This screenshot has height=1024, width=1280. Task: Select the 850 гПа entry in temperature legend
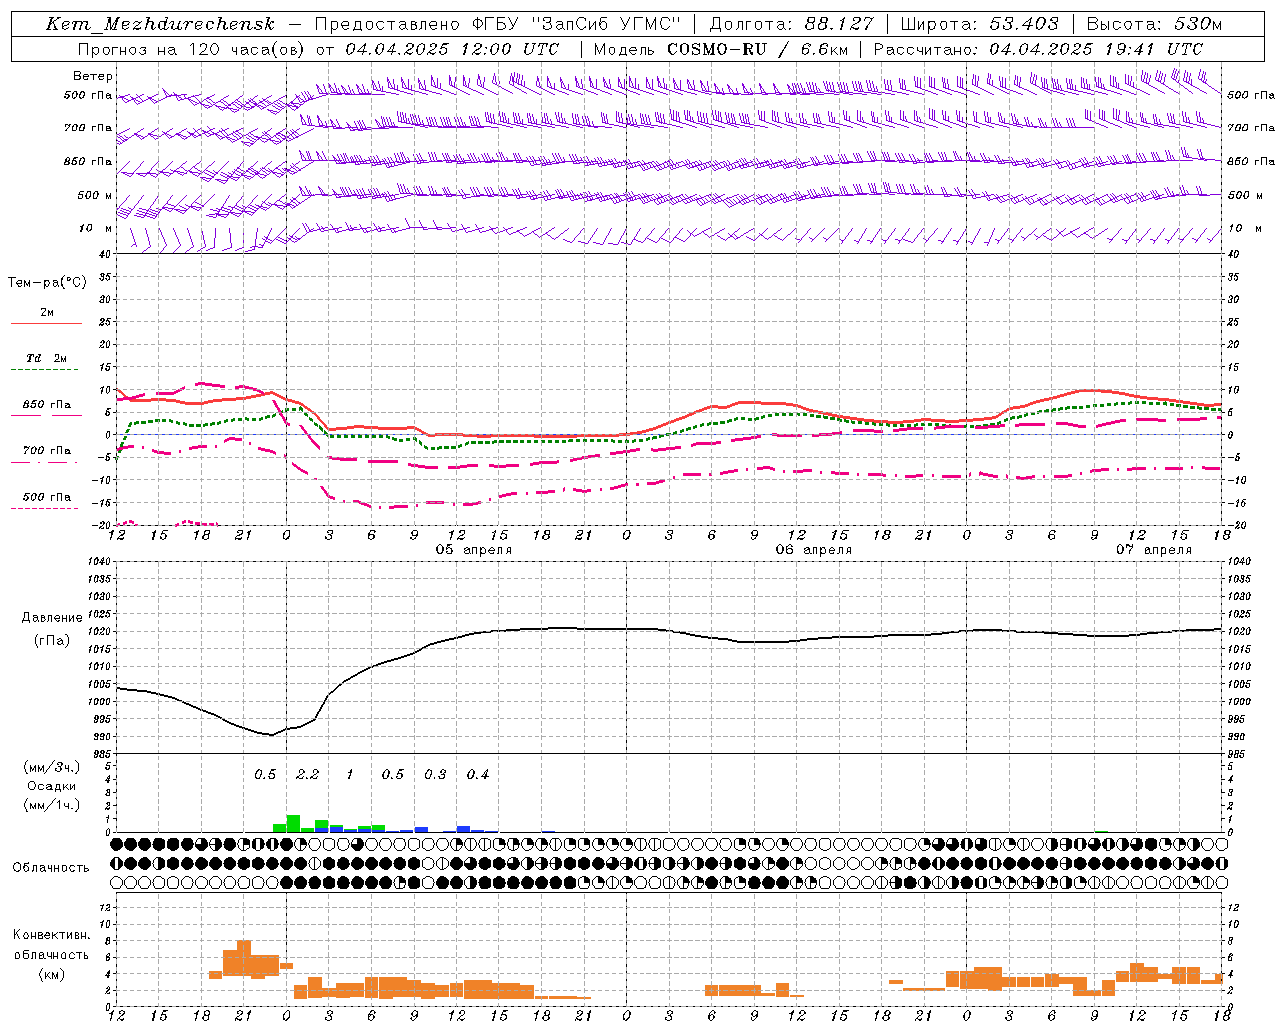point(47,405)
